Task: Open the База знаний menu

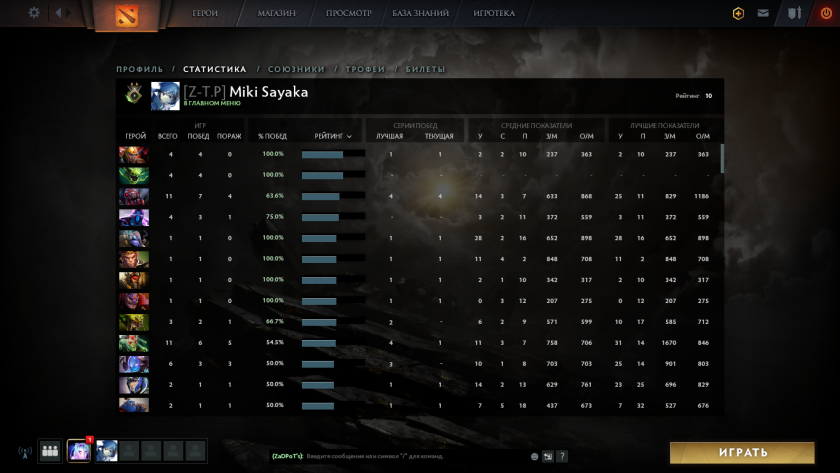Action: [x=421, y=13]
